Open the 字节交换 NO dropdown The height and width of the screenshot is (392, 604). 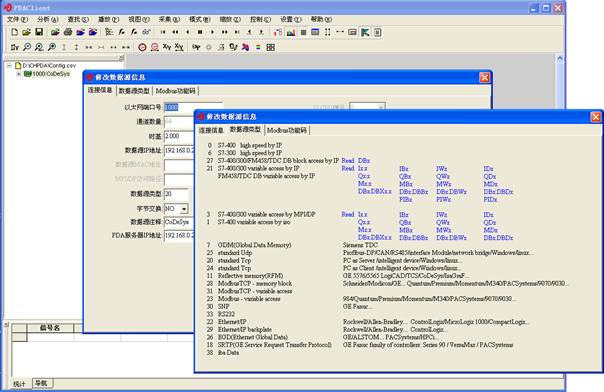[x=184, y=209]
